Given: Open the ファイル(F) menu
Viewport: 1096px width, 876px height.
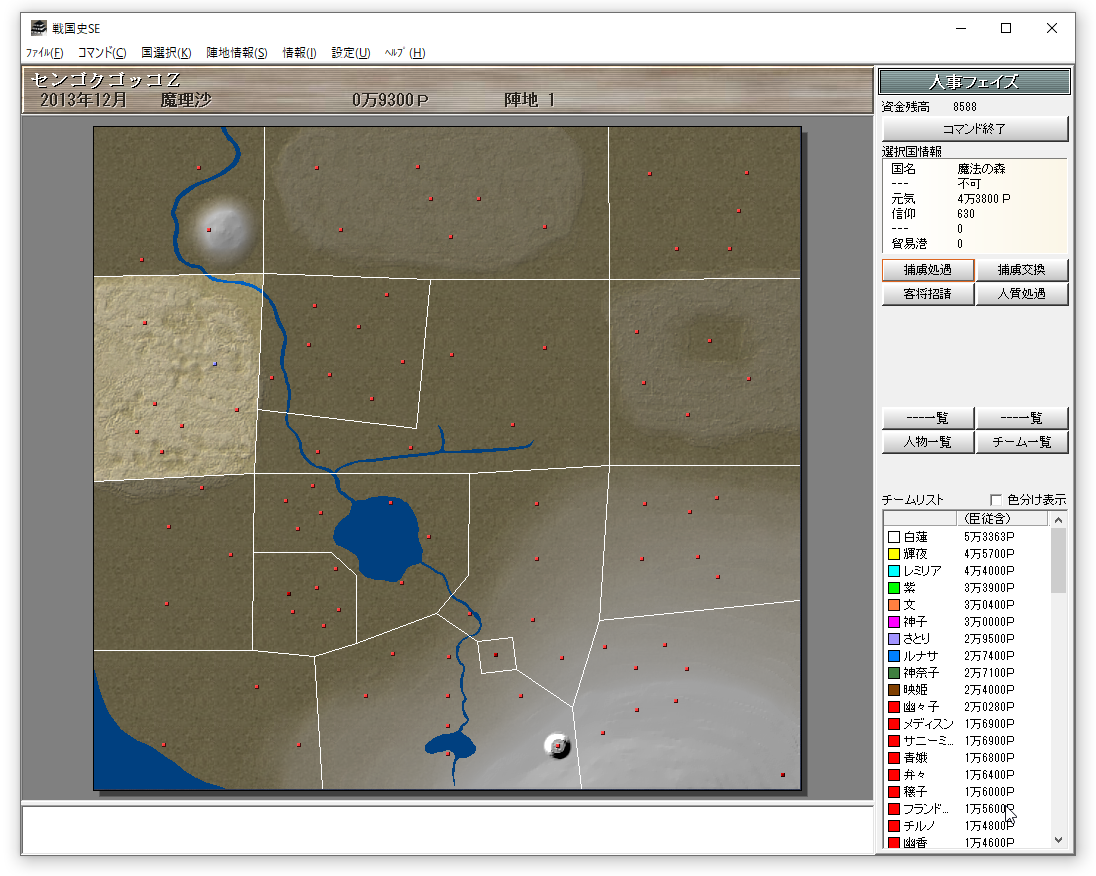Looking at the screenshot, I should 45,53.
